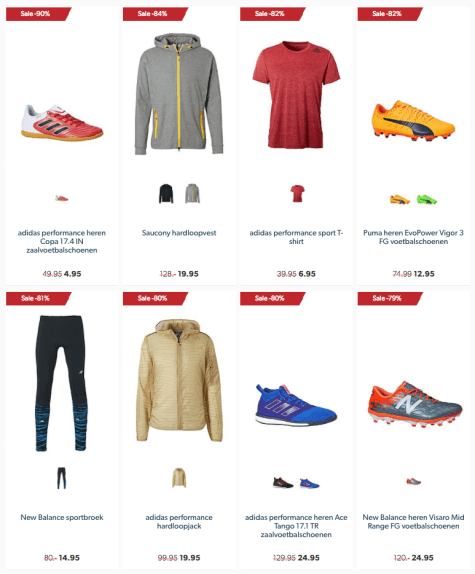Select the small red T-shirt variant thumbnail

click(297, 193)
